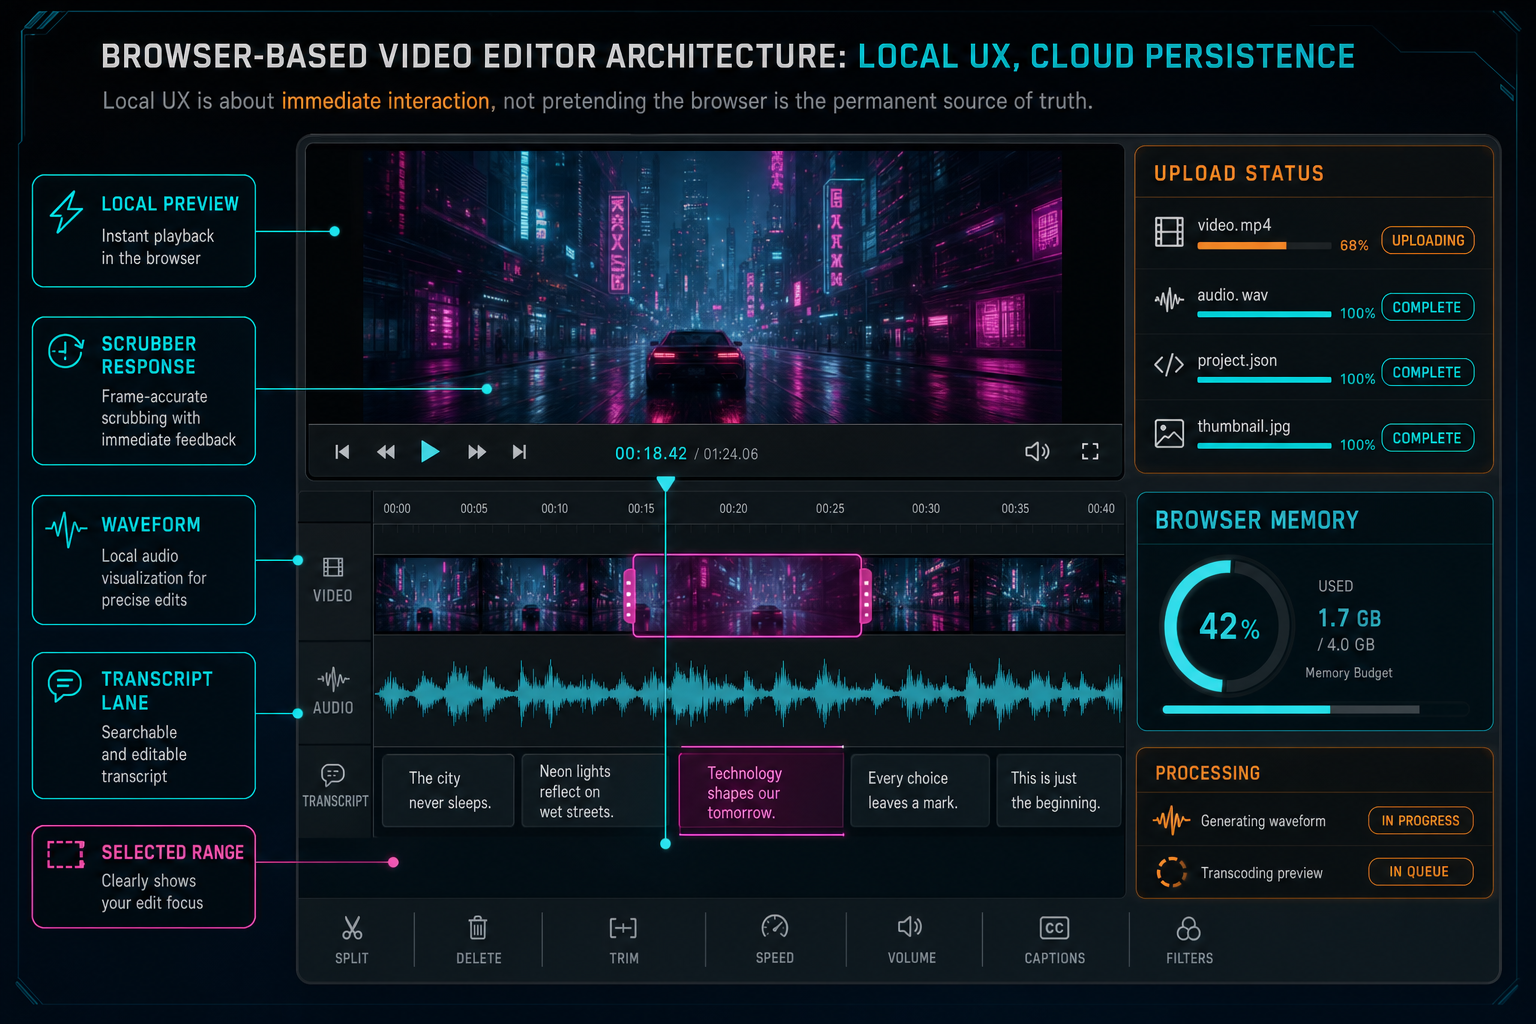Play the video preview

pos(430,452)
